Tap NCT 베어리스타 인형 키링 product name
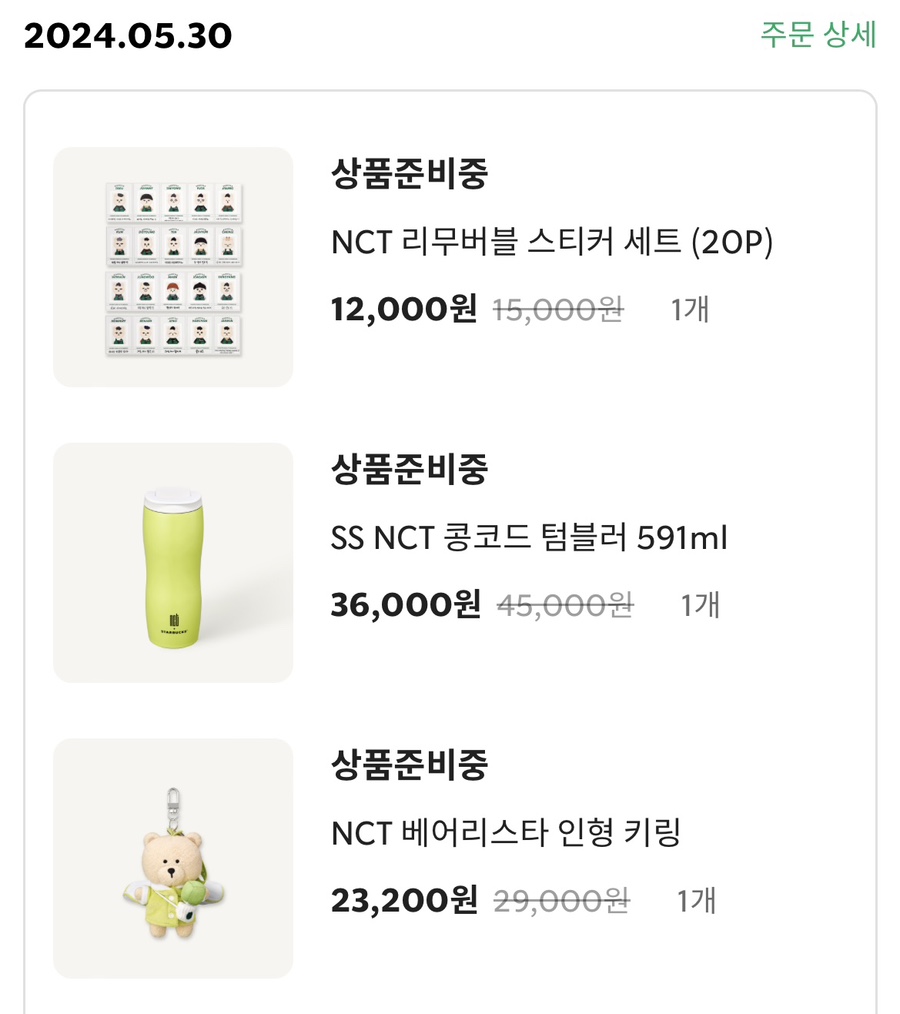This screenshot has width=900, height=1014. click(506, 833)
